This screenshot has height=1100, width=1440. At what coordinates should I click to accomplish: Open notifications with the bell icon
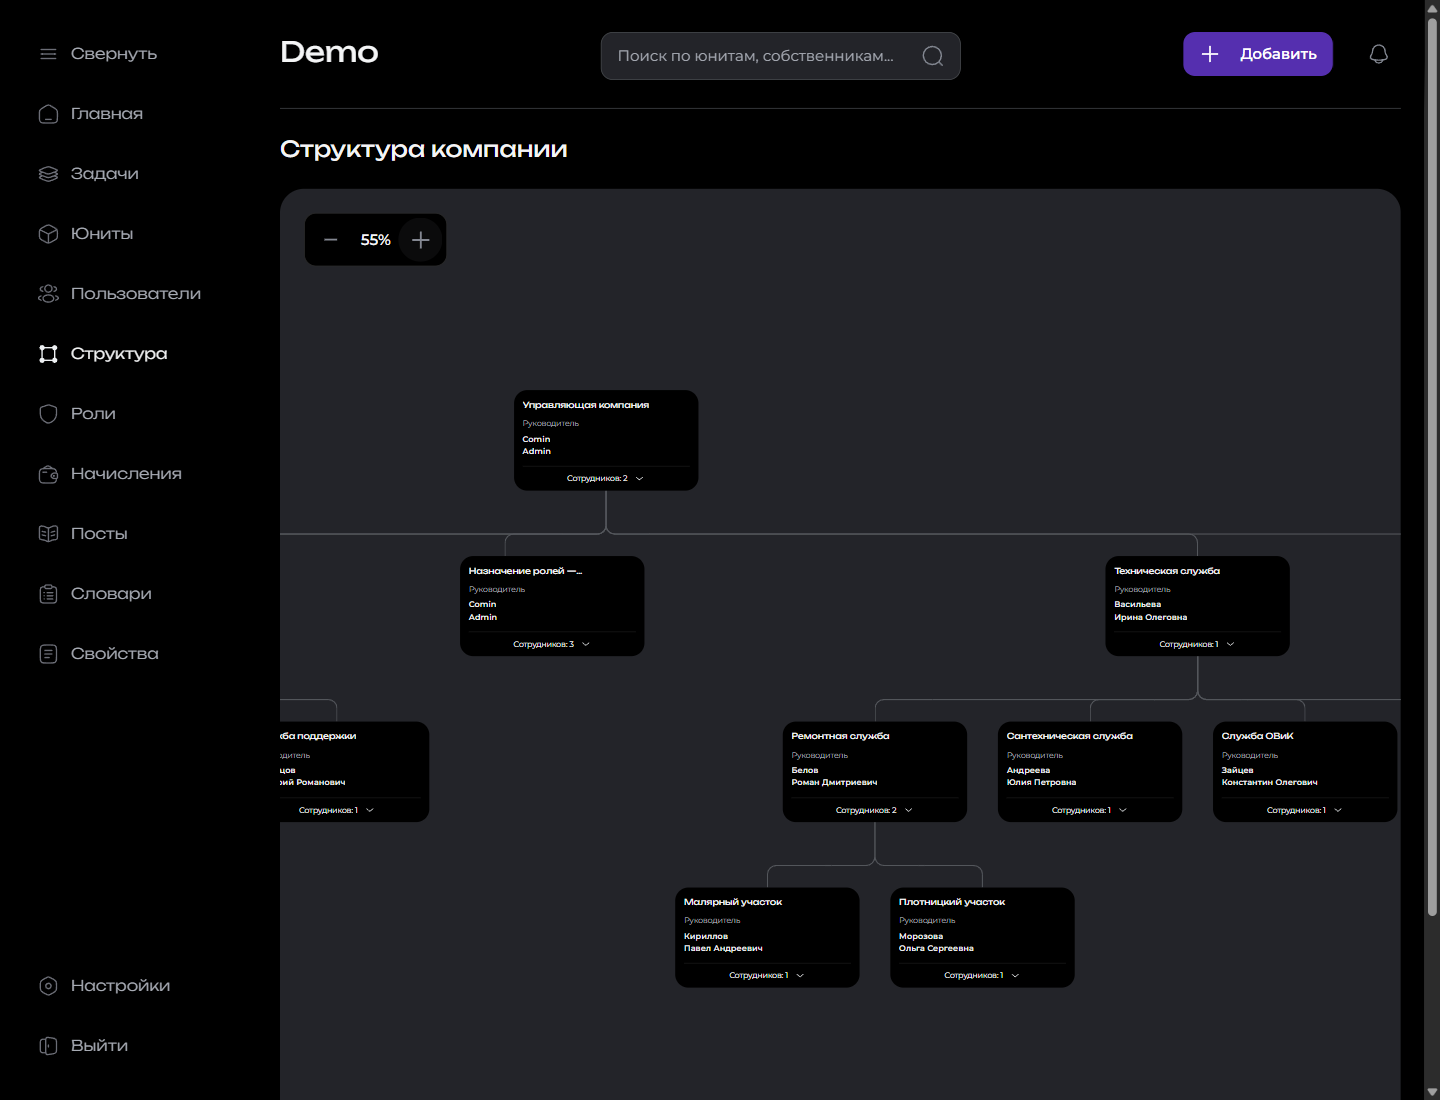1378,54
